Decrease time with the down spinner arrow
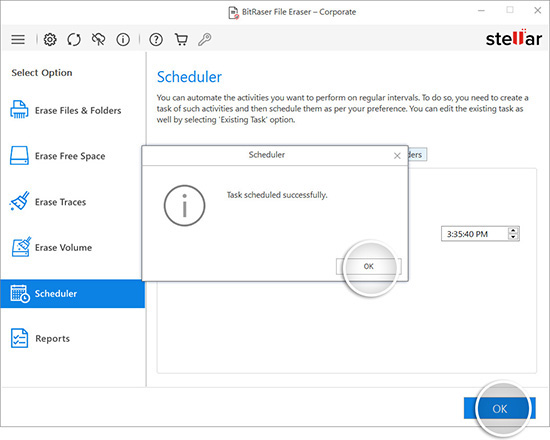 pos(513,237)
